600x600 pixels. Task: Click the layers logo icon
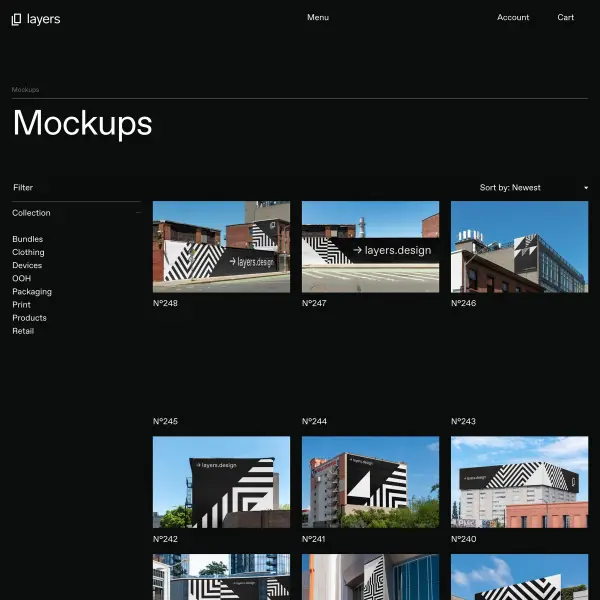pyautogui.click(x=16, y=19)
